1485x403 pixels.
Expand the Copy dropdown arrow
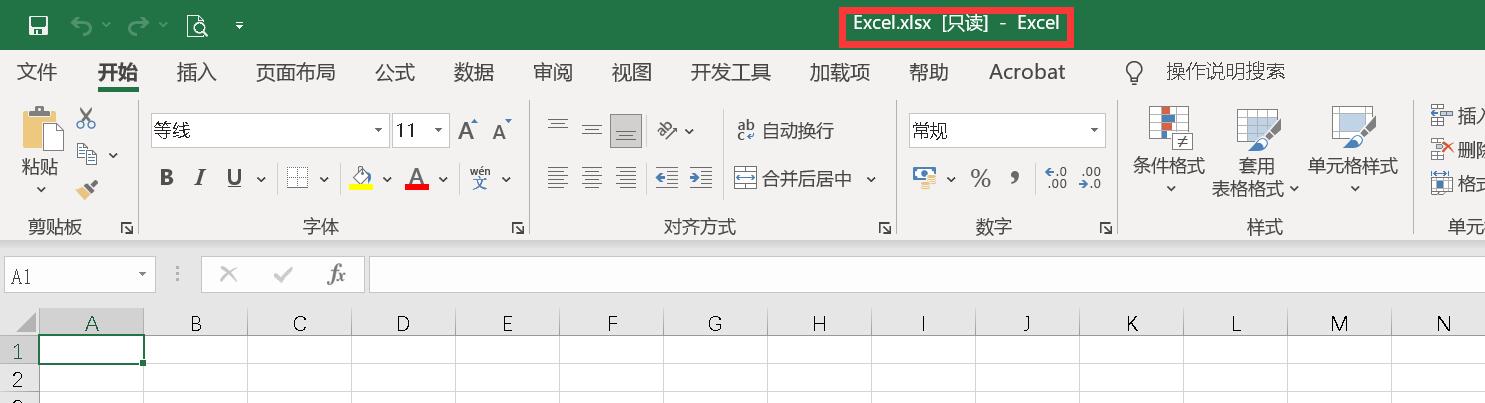coord(113,155)
